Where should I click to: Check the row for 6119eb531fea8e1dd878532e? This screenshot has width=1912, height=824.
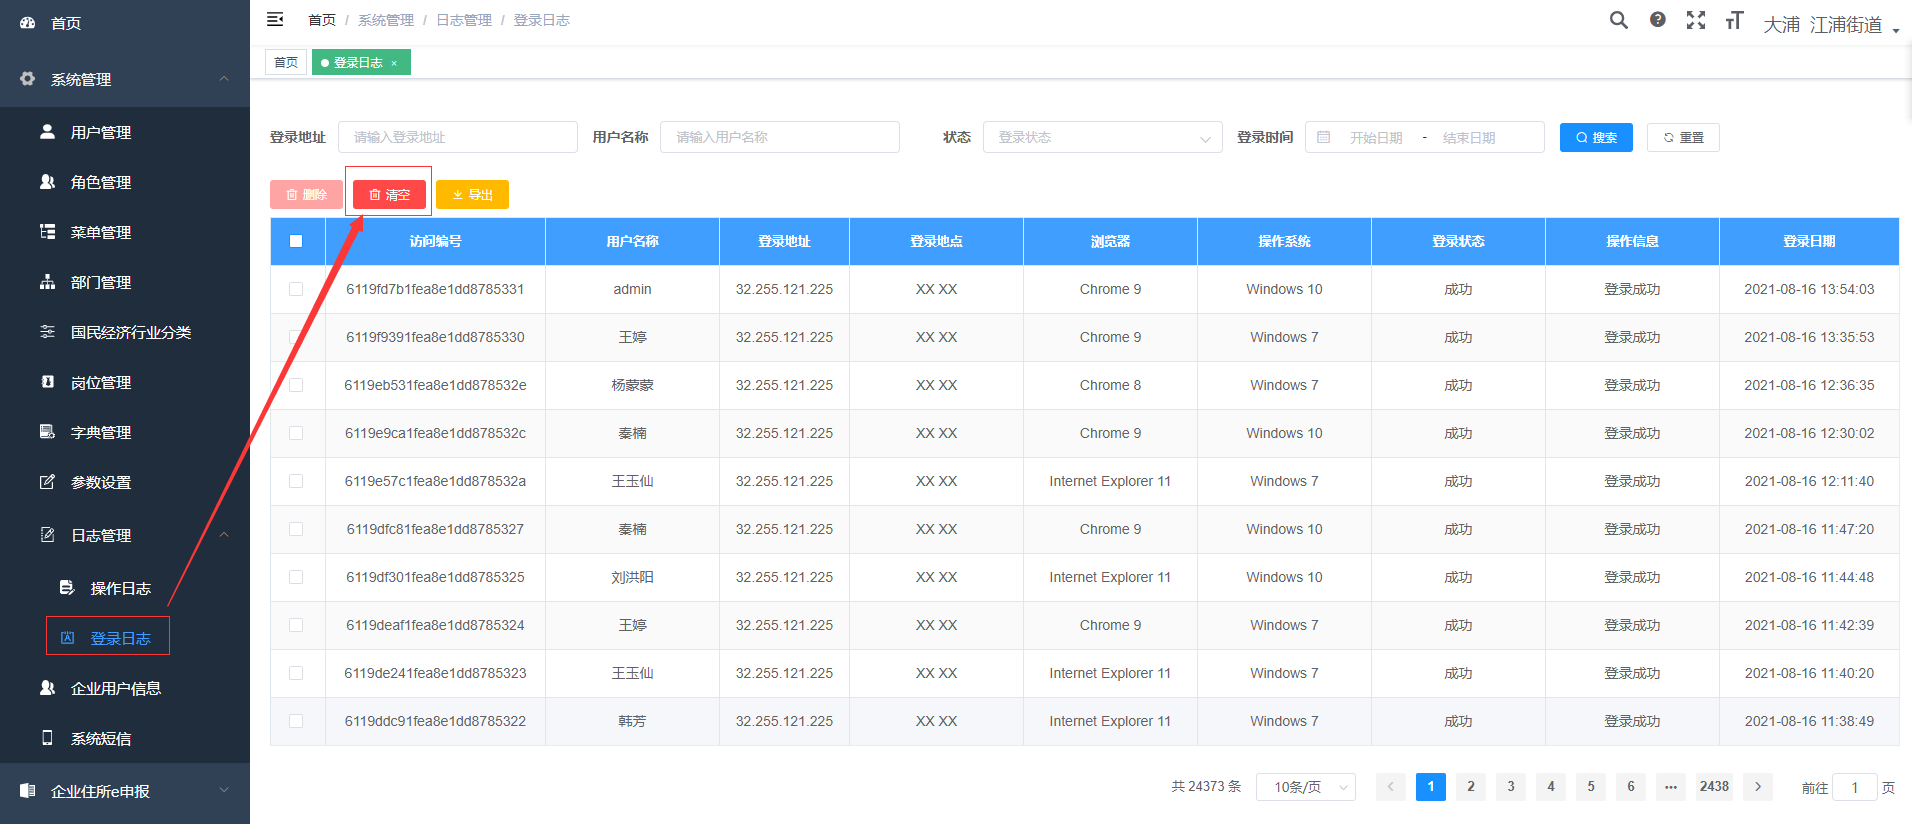(x=296, y=385)
